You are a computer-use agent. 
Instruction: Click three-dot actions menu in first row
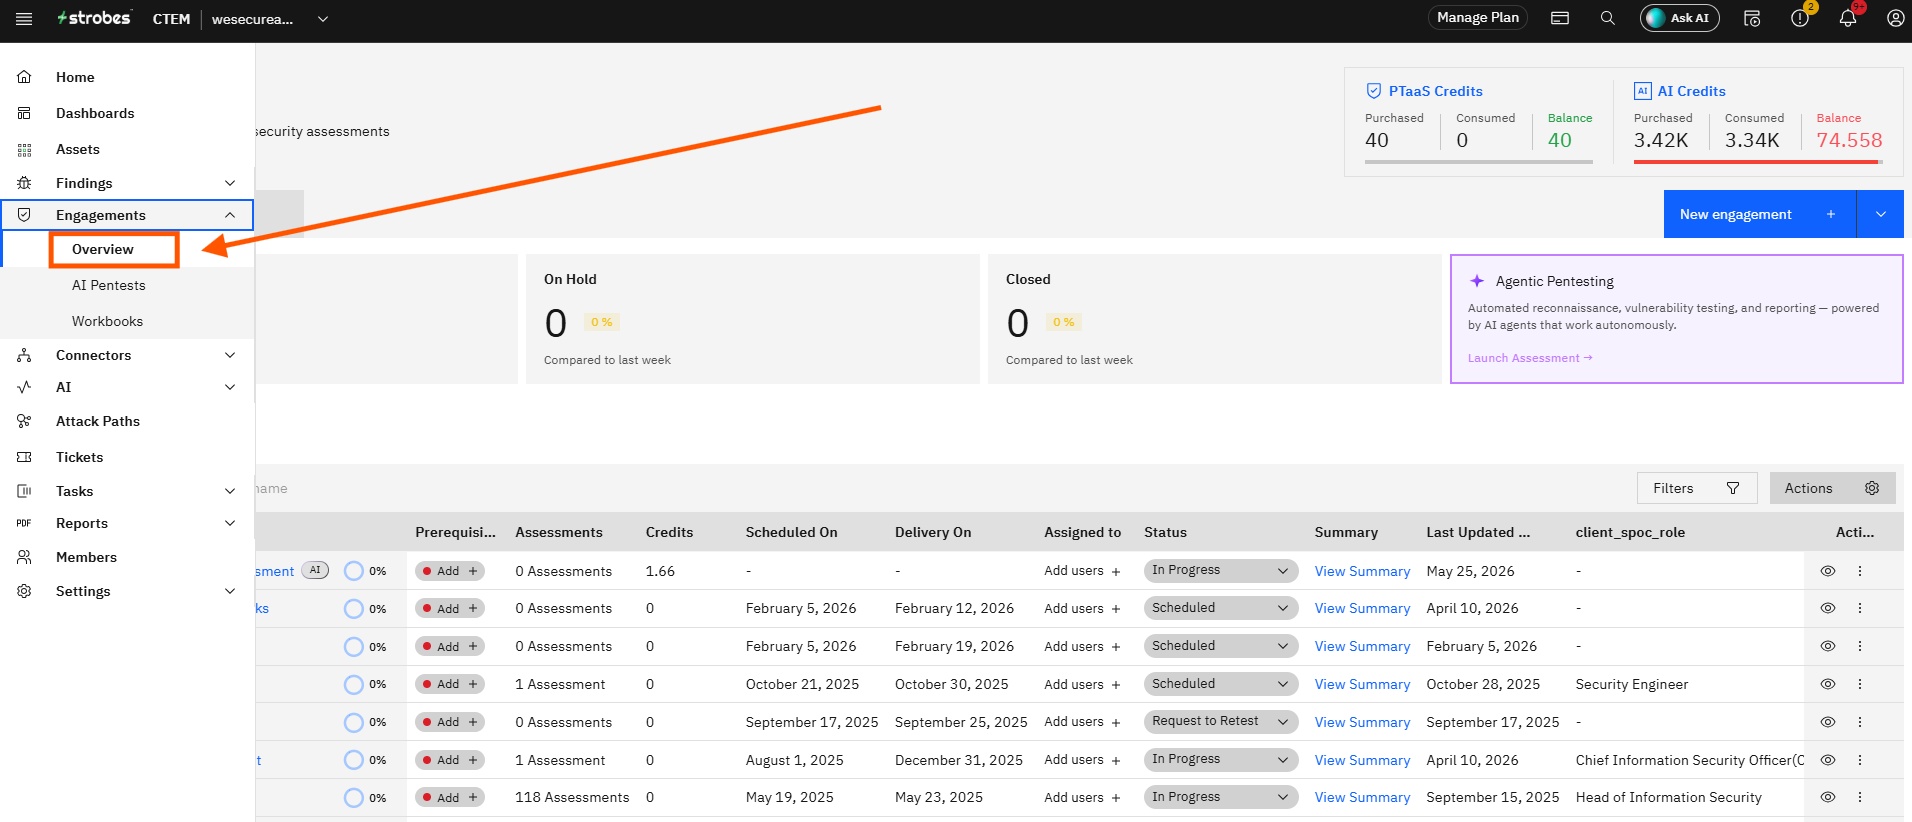pos(1860,571)
